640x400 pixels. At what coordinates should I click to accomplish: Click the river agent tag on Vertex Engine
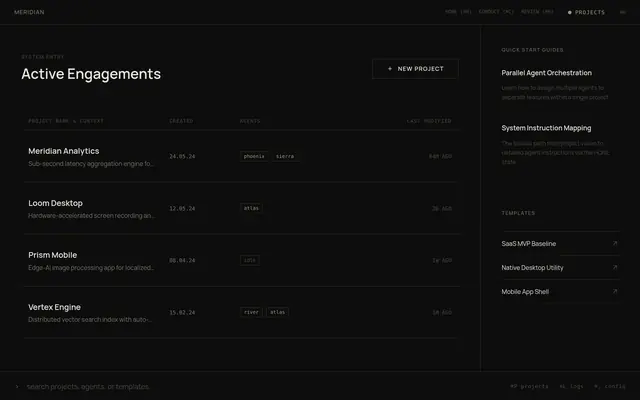(x=251, y=312)
